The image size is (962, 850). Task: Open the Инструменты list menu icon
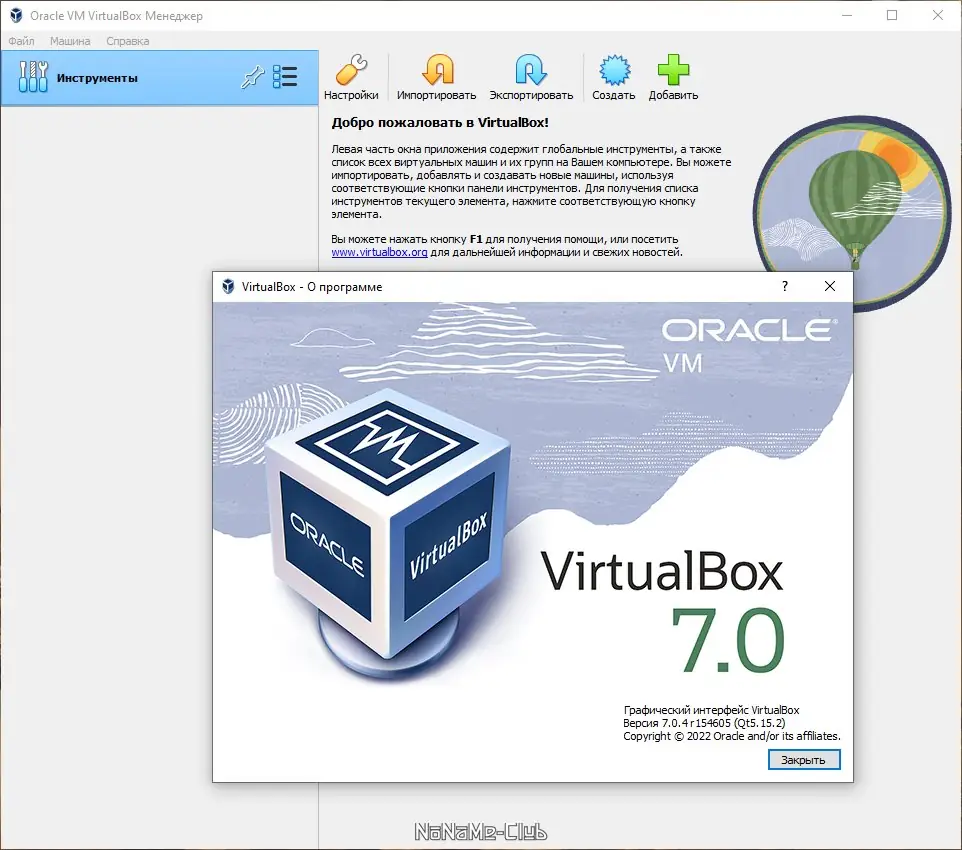click(285, 77)
